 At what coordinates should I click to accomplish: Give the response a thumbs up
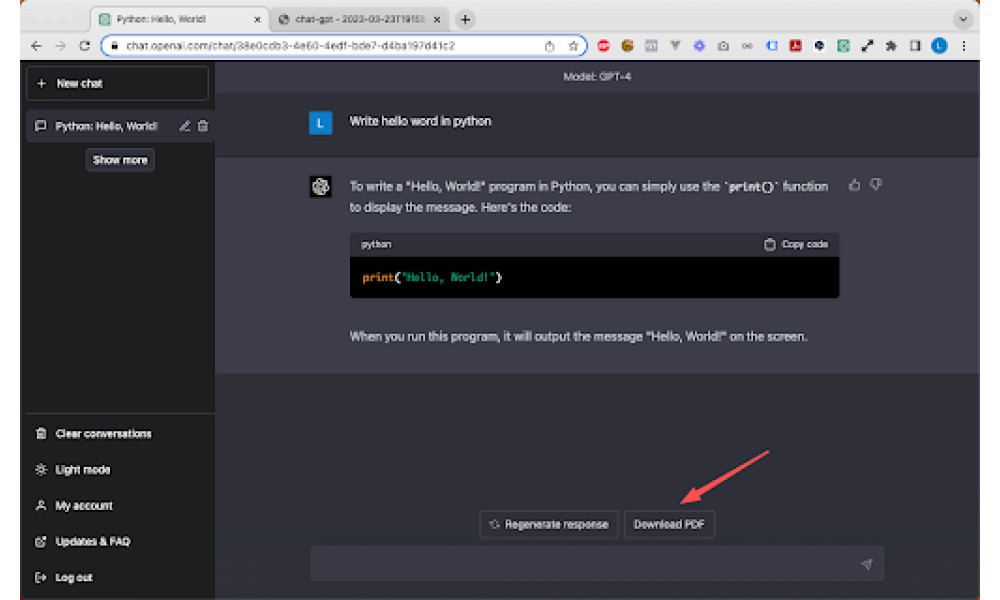click(x=855, y=185)
